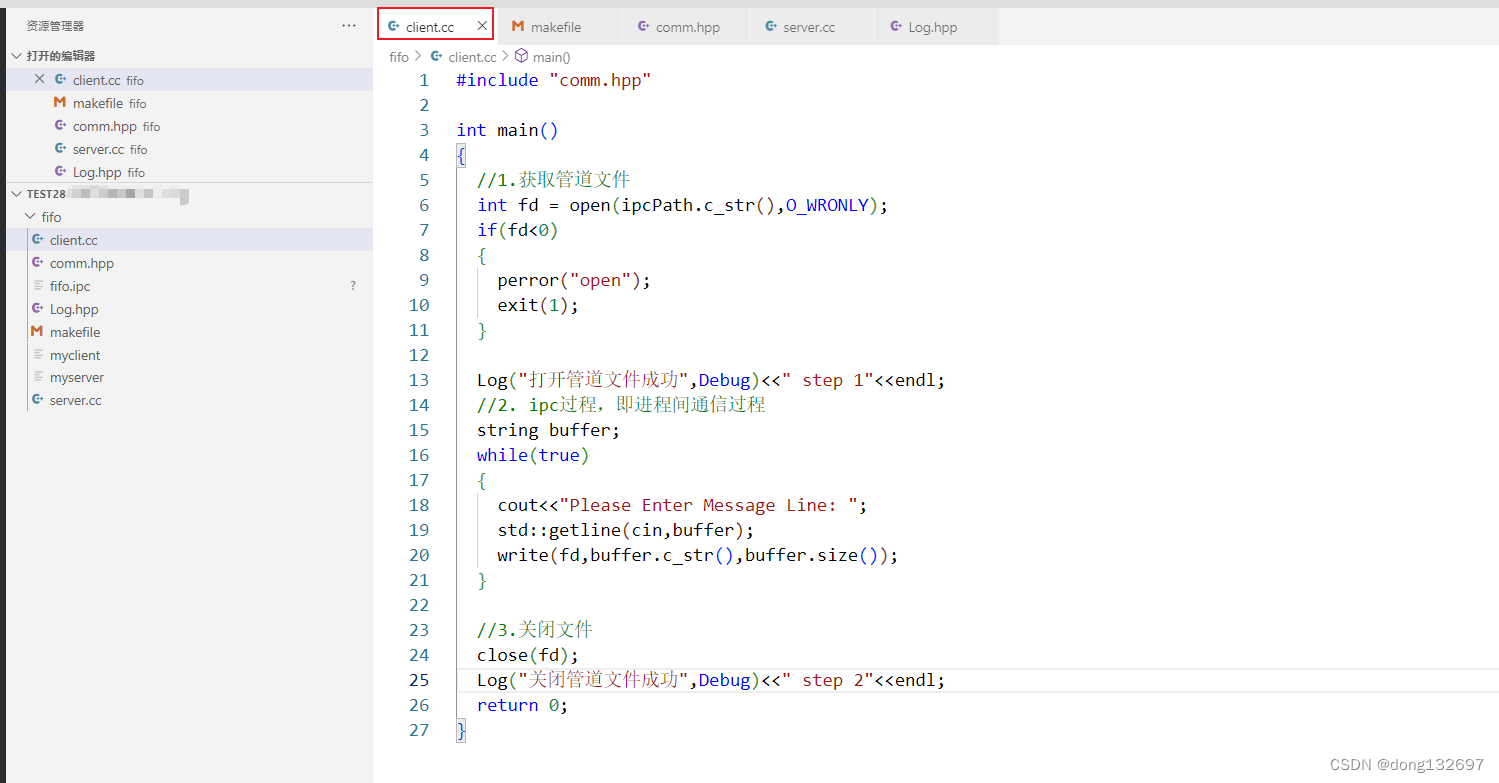Screen dimensions: 1499x783
Task: Open makefile in the open editors list
Action: pyautogui.click(x=190, y=103)
